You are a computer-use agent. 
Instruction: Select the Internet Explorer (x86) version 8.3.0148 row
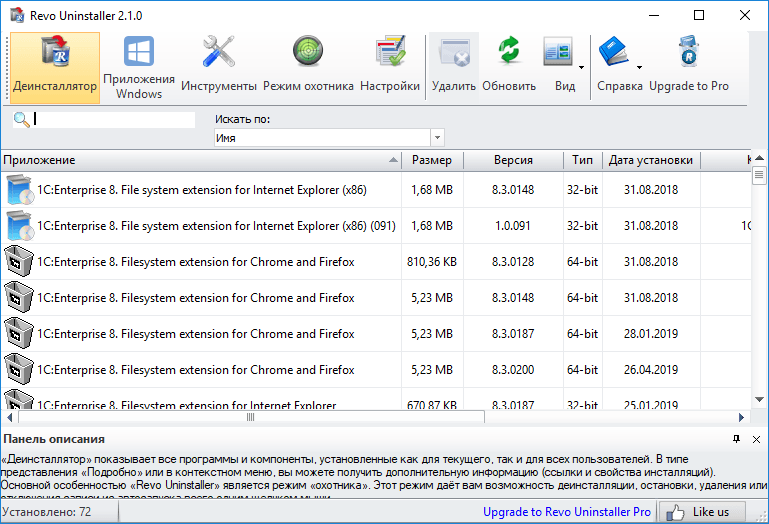point(376,190)
